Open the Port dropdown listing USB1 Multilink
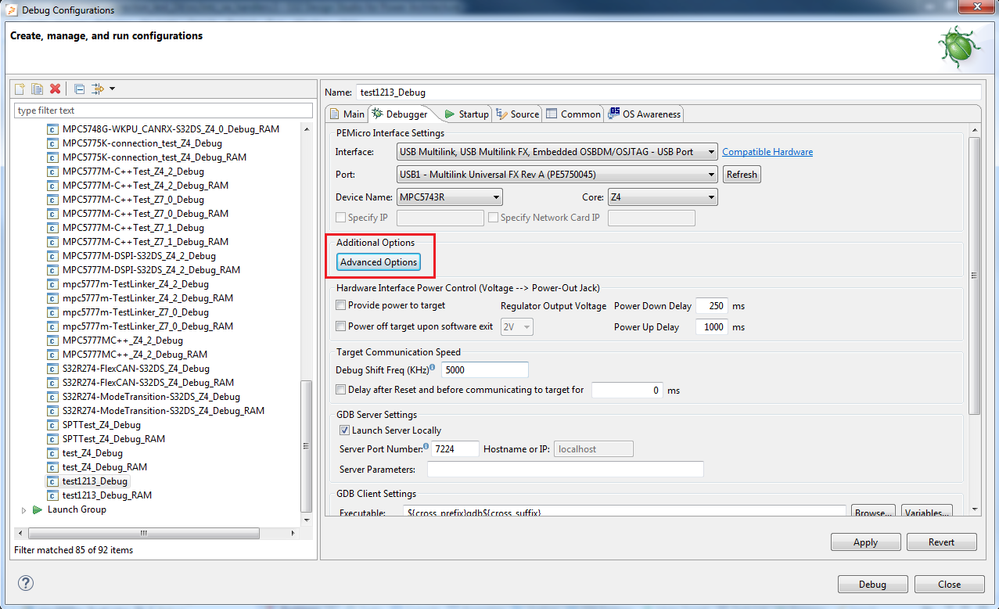This screenshot has width=999, height=609. [557, 175]
